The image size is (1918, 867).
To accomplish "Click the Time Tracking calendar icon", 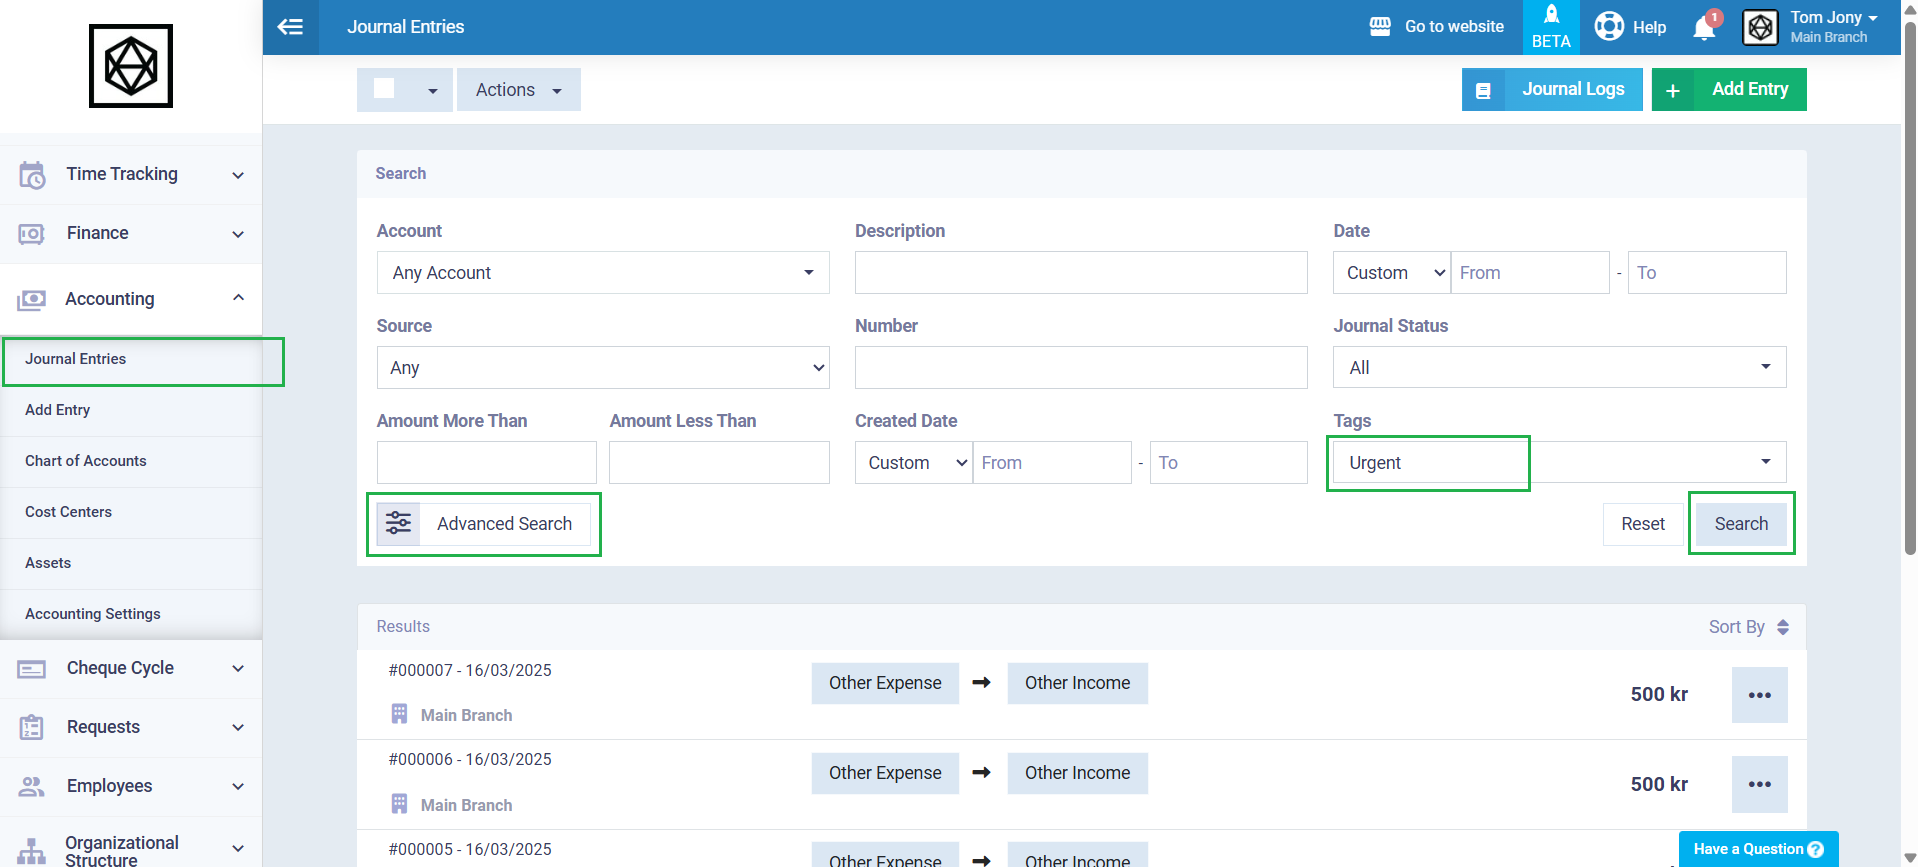I will (x=32, y=175).
